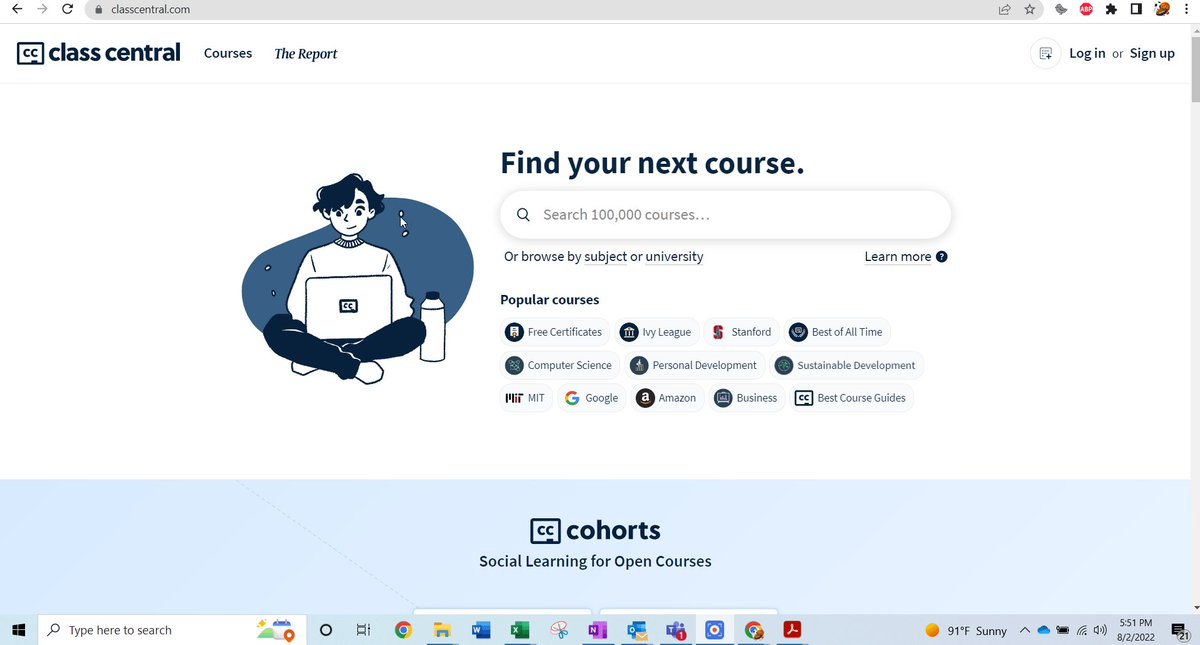The height and width of the screenshot is (645, 1200).
Task: Go back with the browser back arrow
Action: [x=17, y=9]
